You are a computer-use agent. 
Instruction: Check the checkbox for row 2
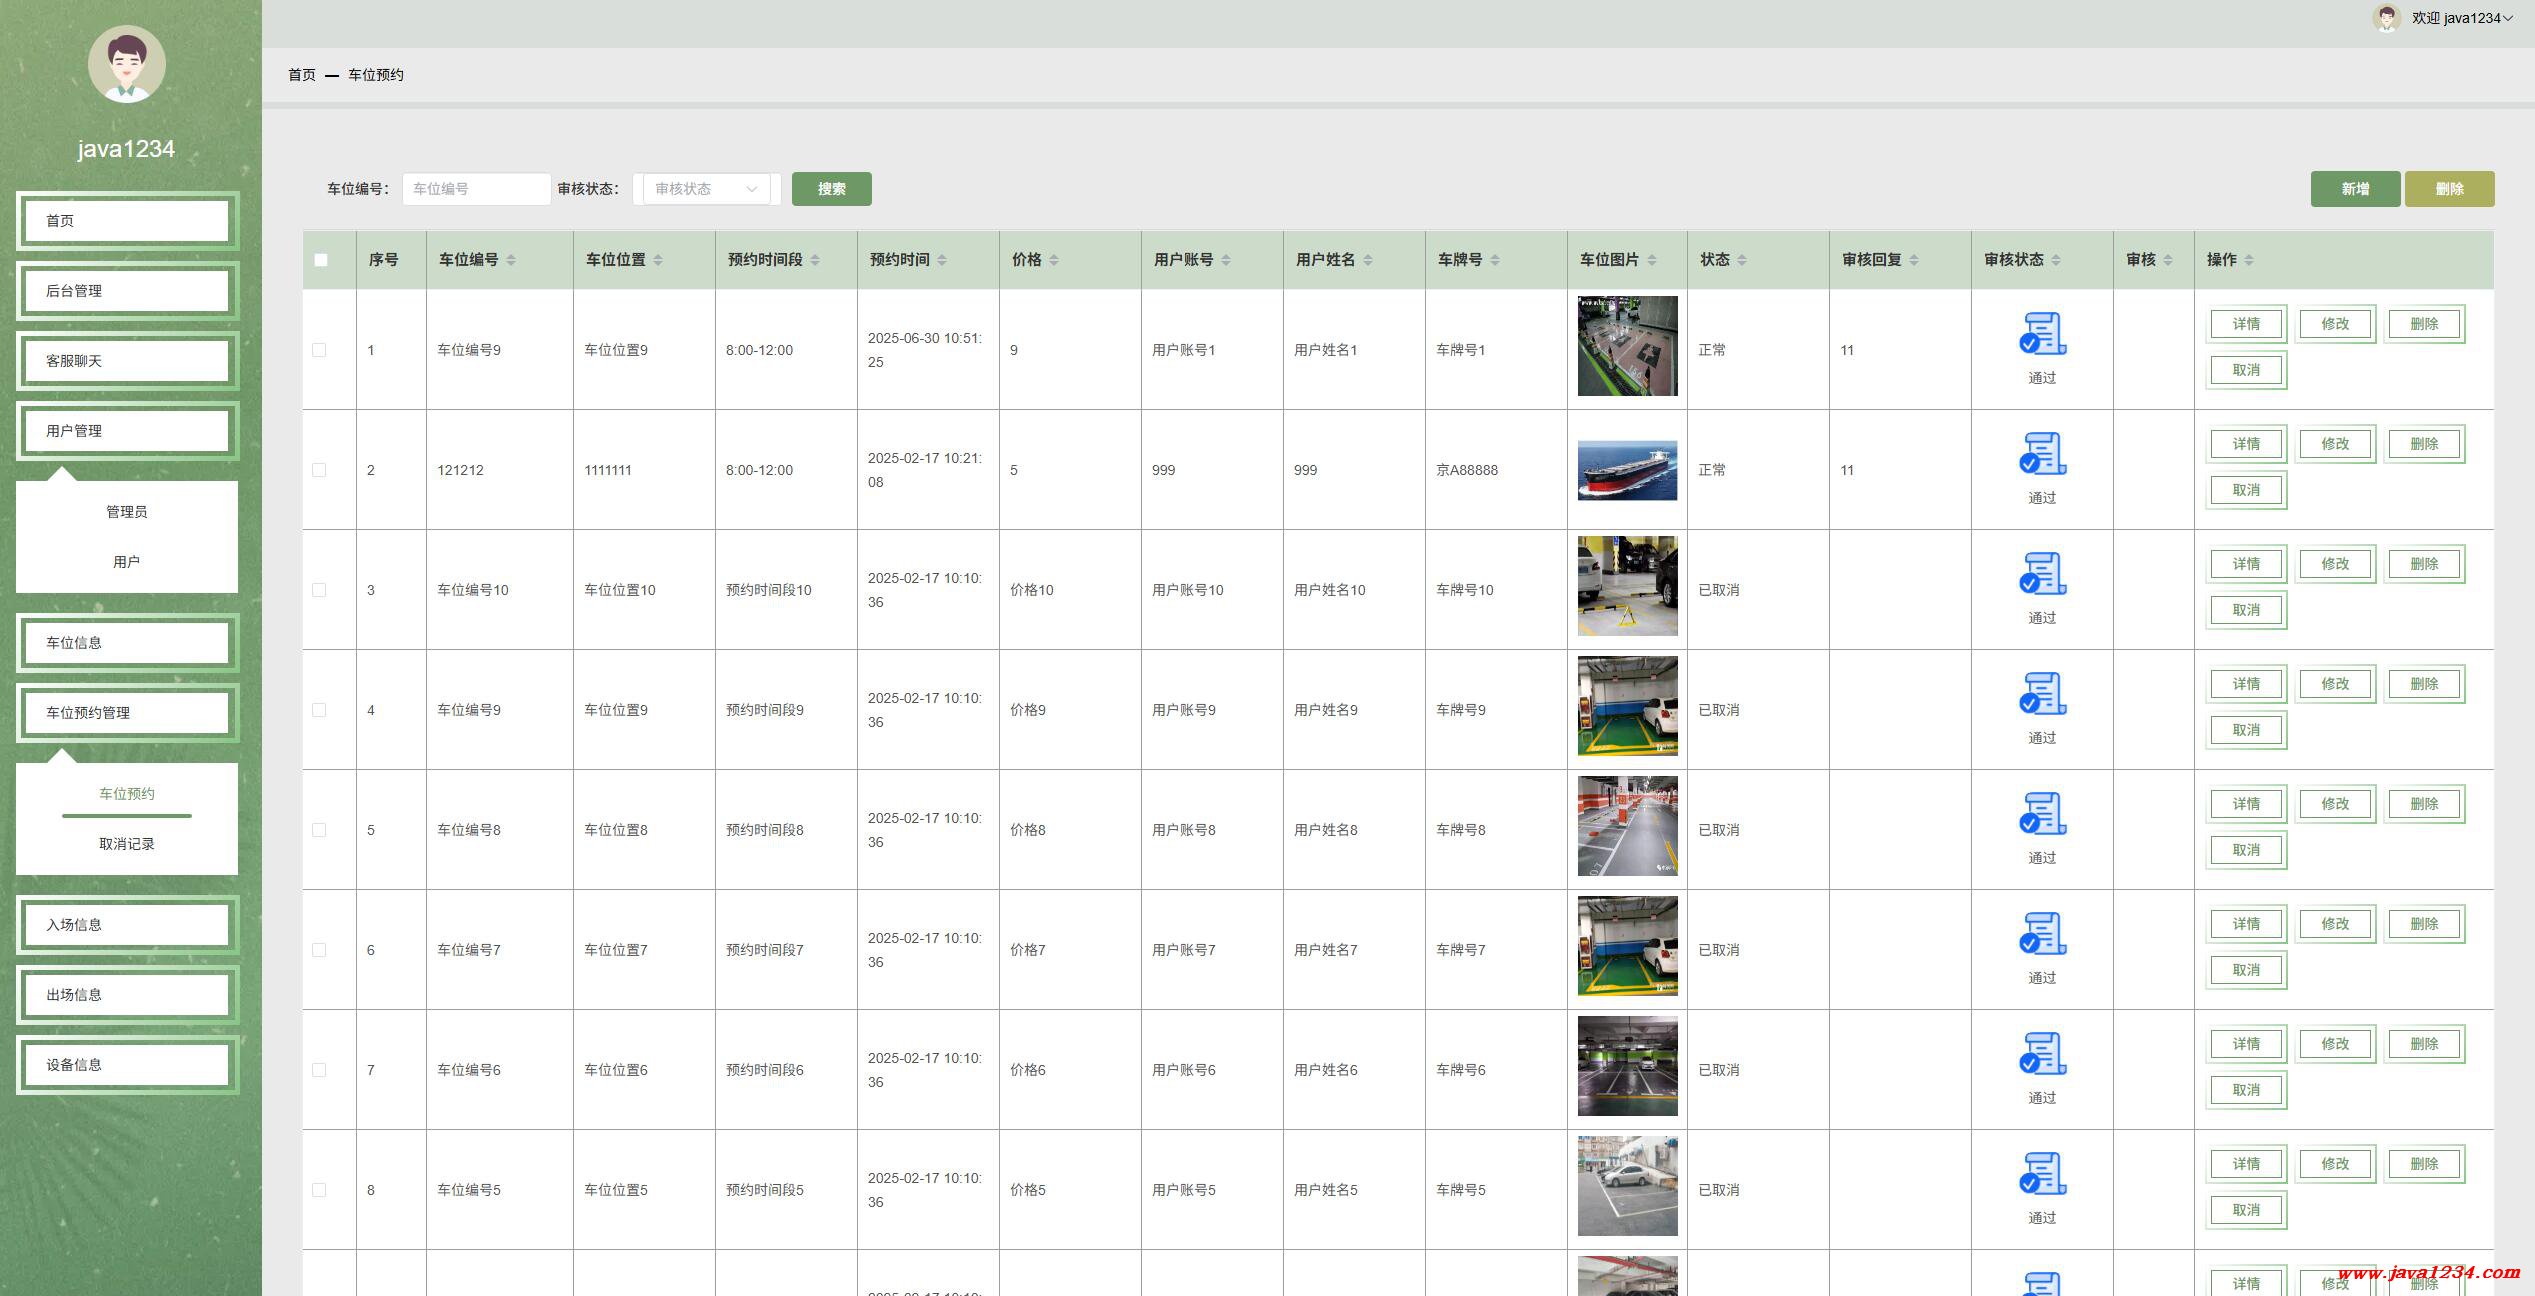click(x=319, y=470)
